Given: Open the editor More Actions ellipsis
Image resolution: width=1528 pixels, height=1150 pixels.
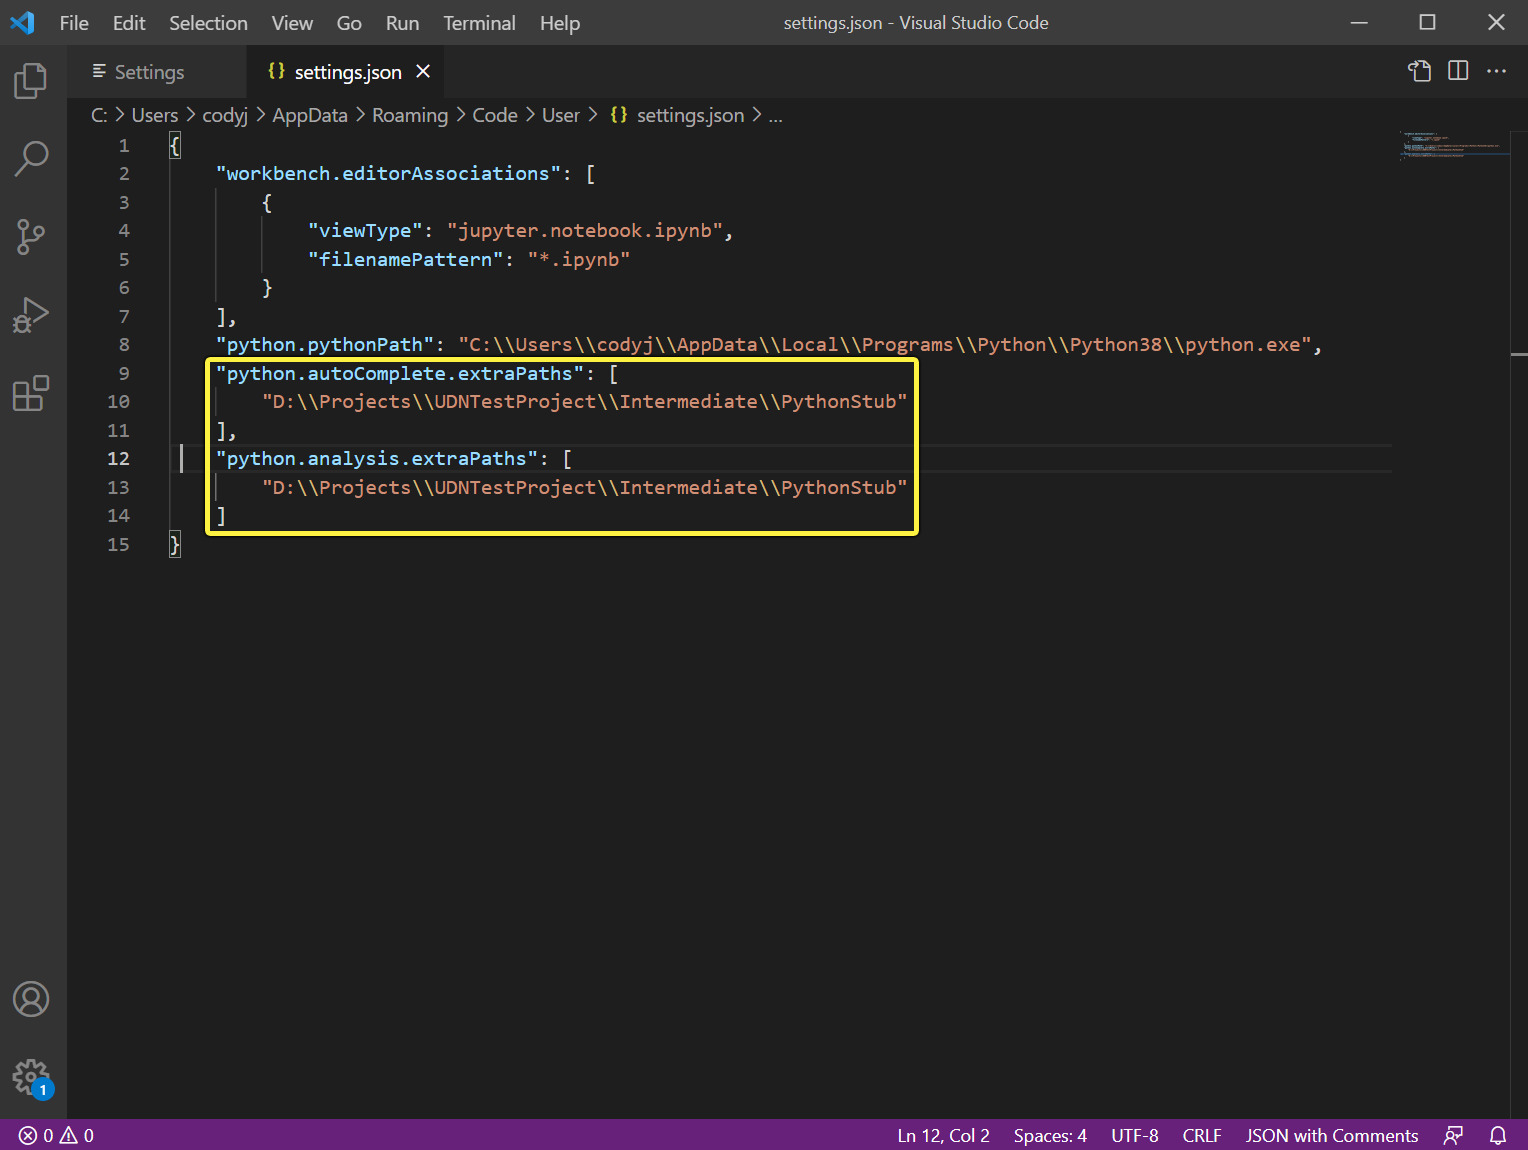Looking at the screenshot, I should (1496, 71).
